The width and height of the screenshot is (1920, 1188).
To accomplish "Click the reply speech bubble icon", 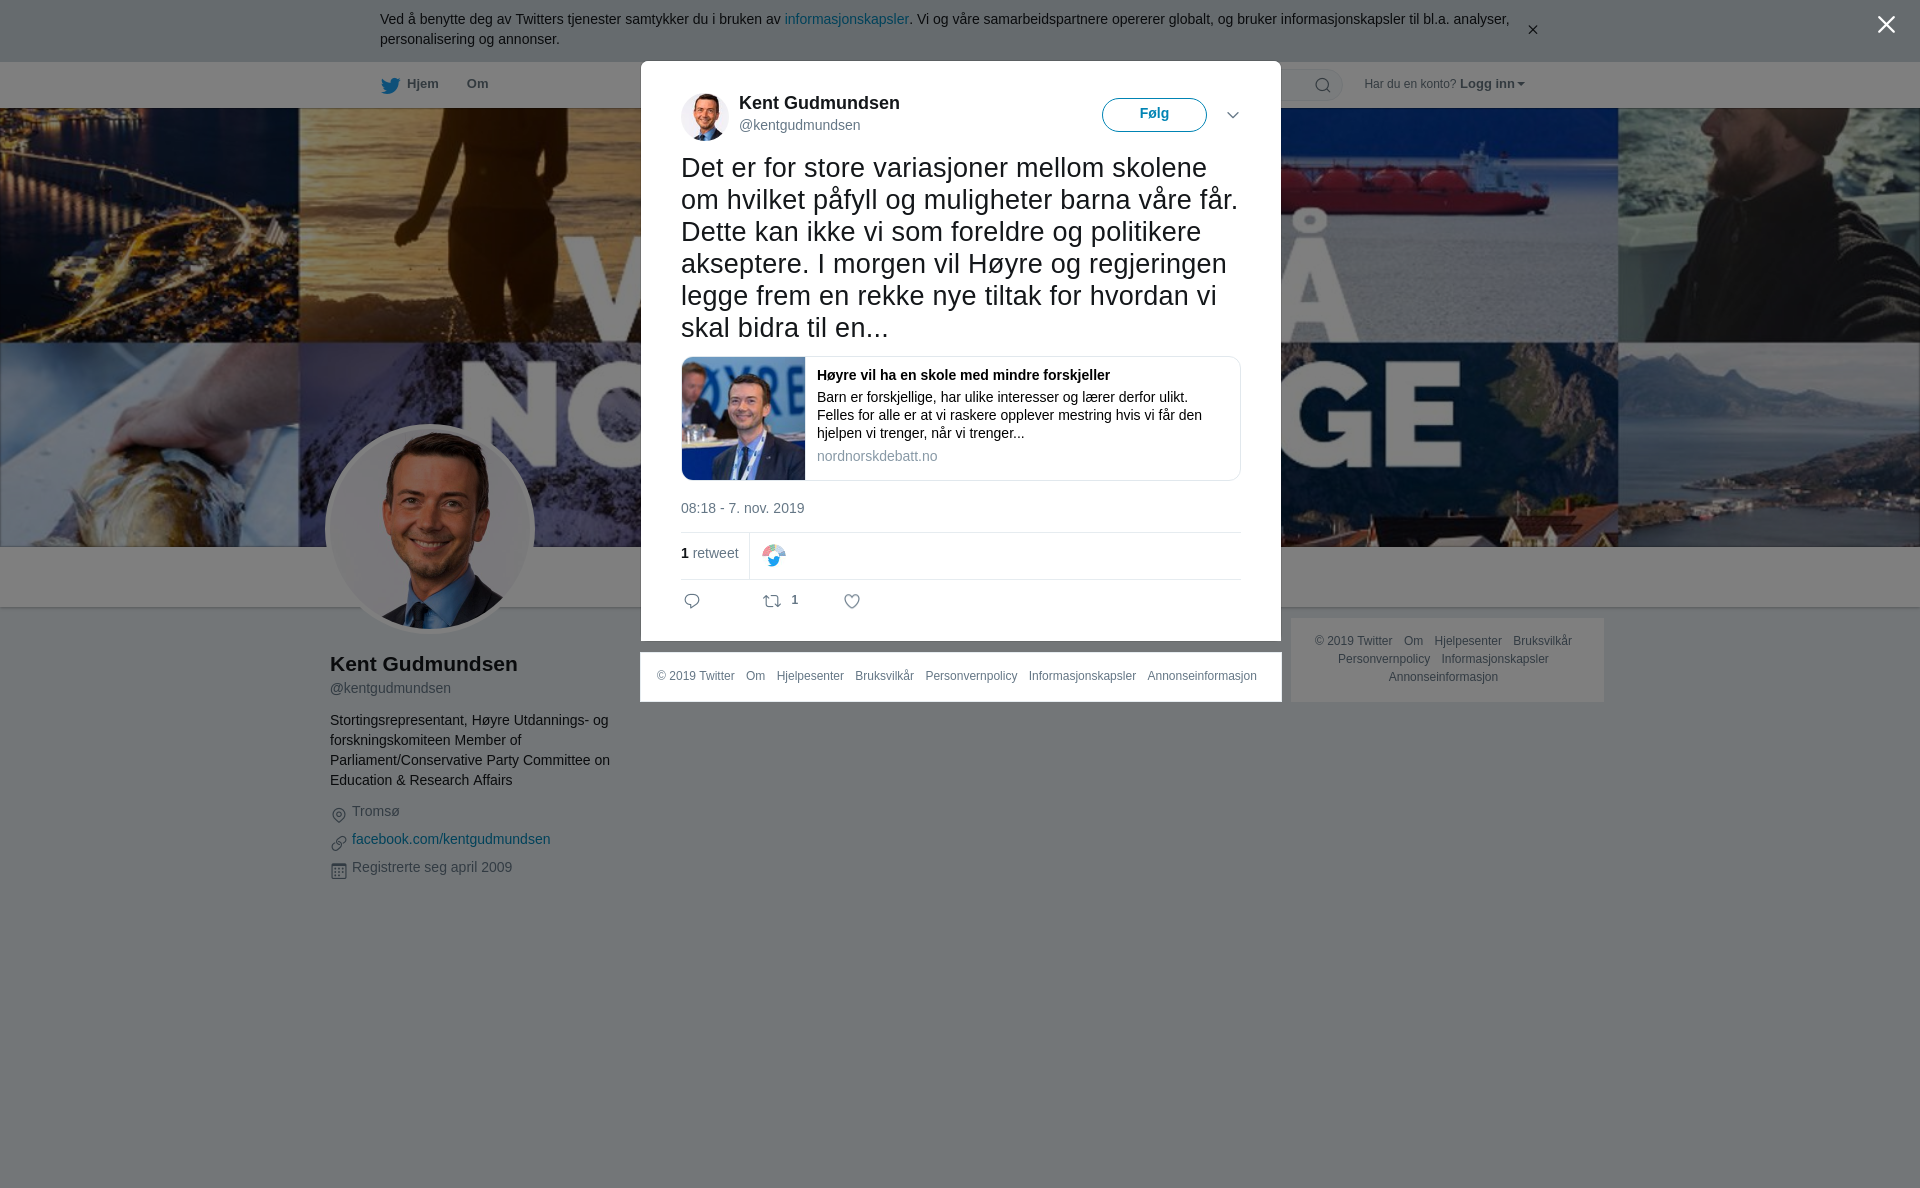I will tap(692, 601).
